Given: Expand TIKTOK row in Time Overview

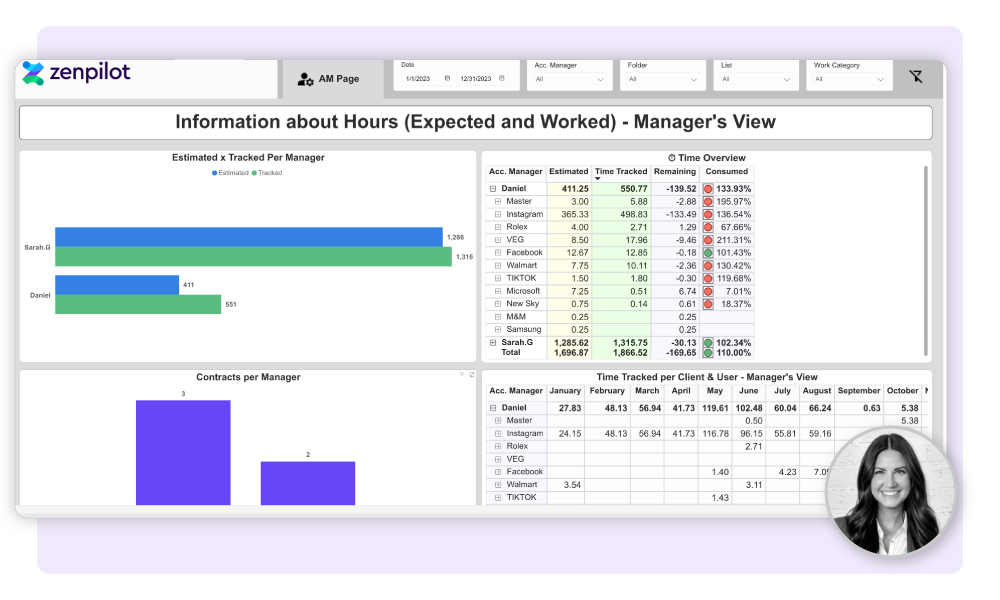Looking at the screenshot, I should [x=498, y=279].
